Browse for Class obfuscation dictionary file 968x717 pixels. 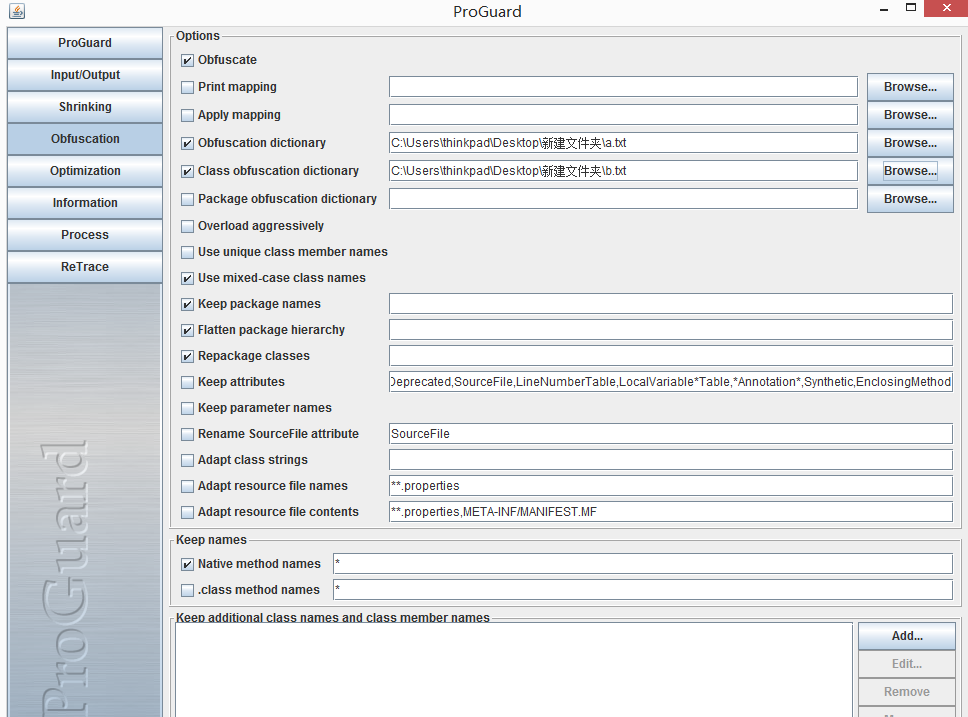[910, 170]
